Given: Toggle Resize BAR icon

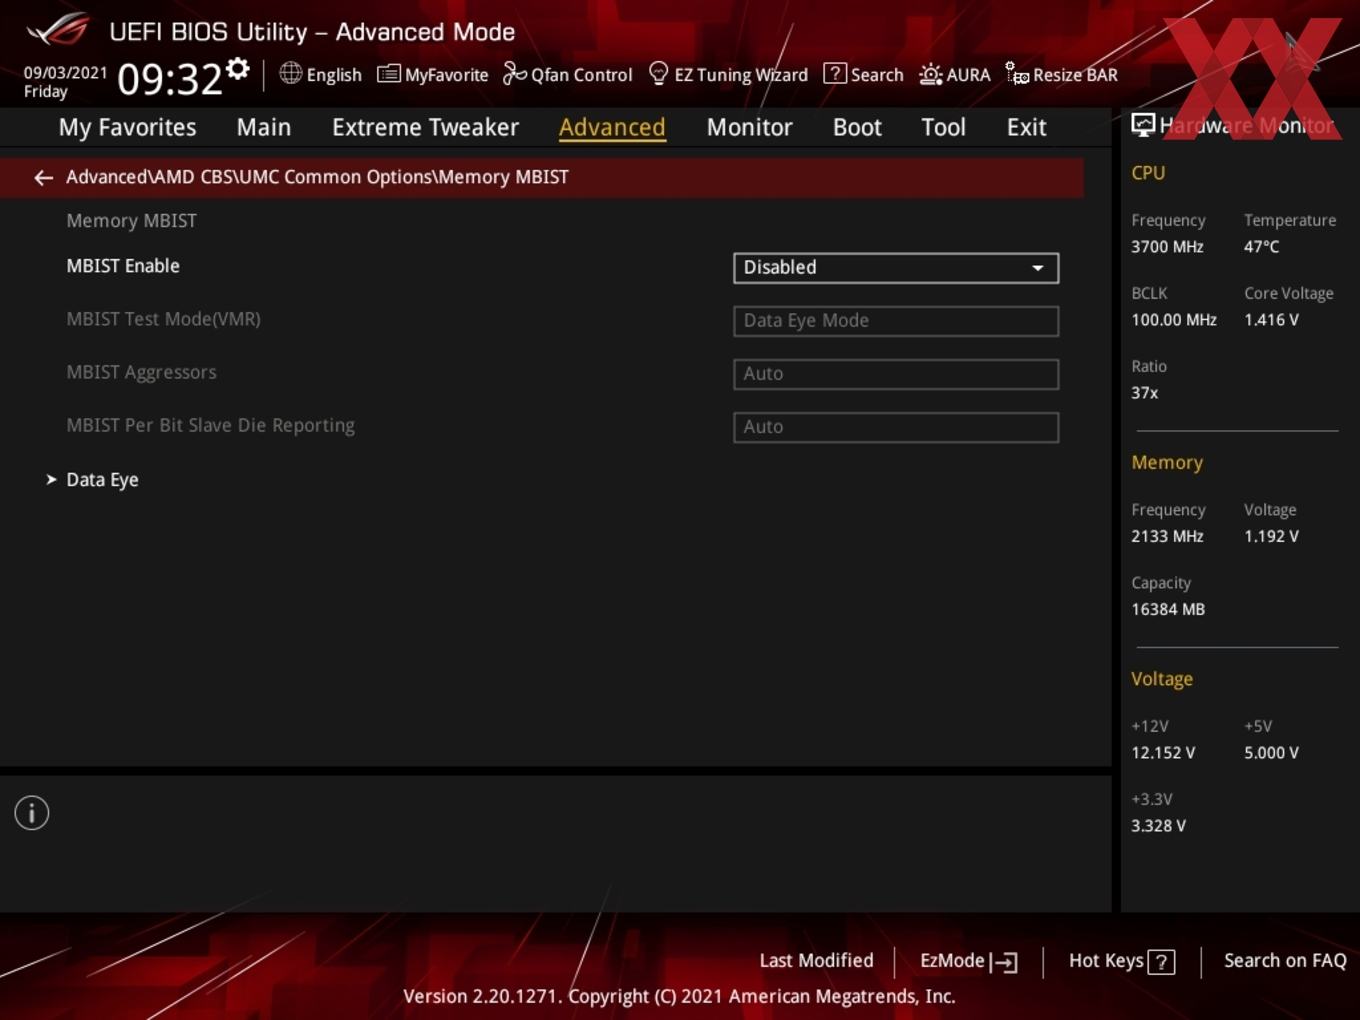Looking at the screenshot, I should pos(1017,74).
